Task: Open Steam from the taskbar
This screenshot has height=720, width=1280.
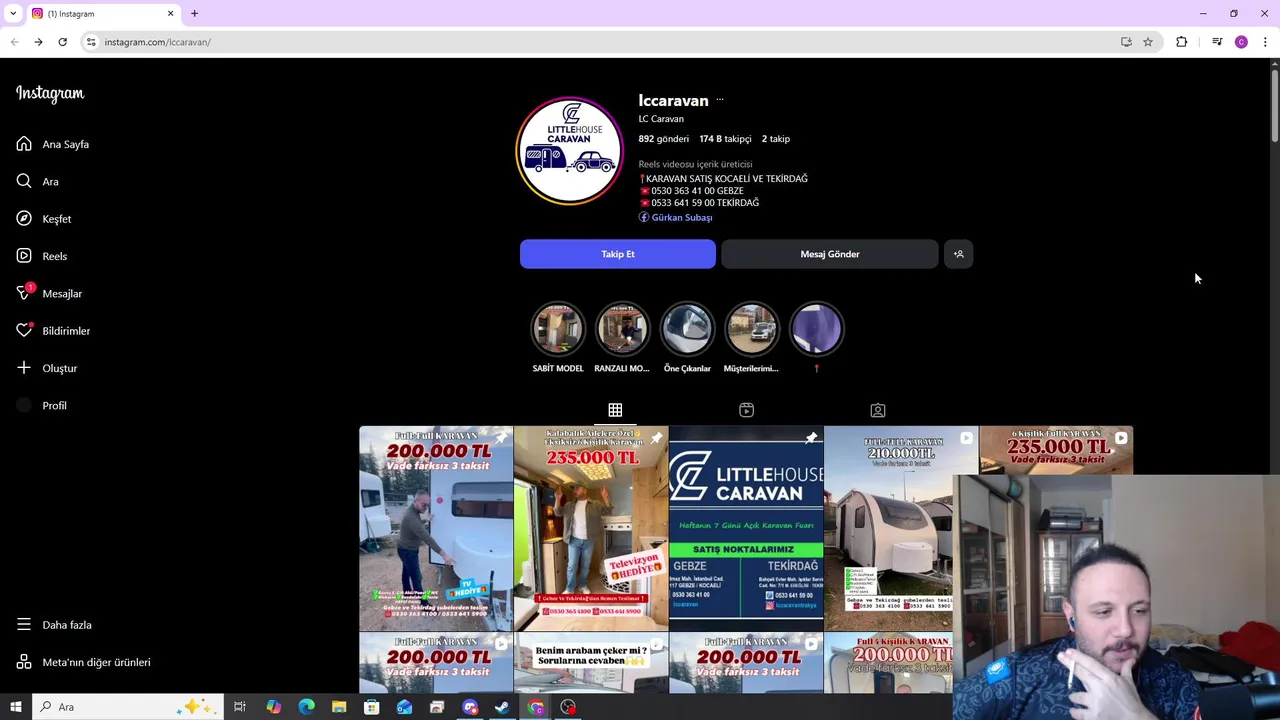Action: pos(503,707)
